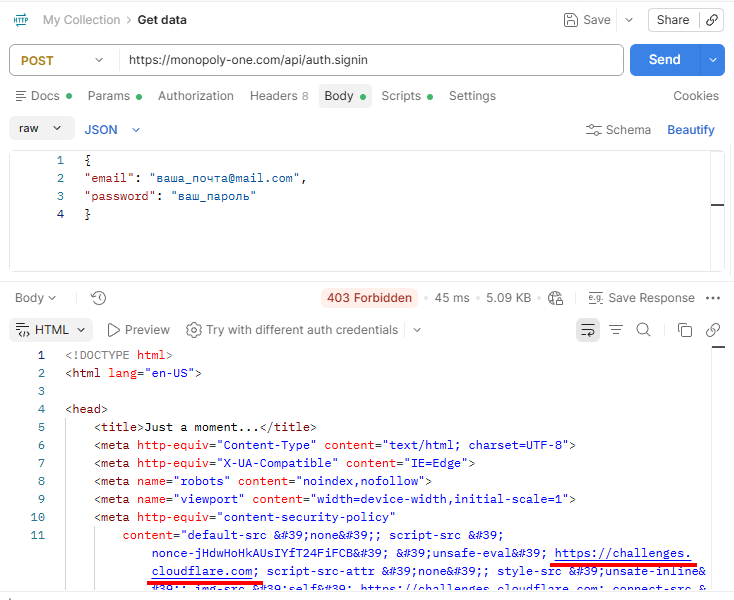Change the HTML response format dropdown
This screenshot has width=734, height=600.
[51, 330]
